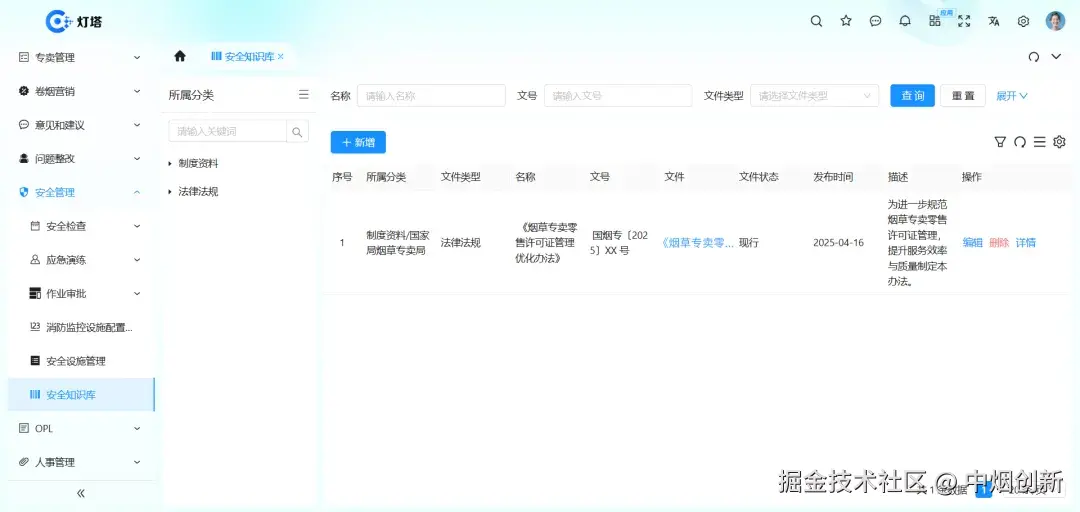Click date cell 2025-04-16

click(838, 243)
